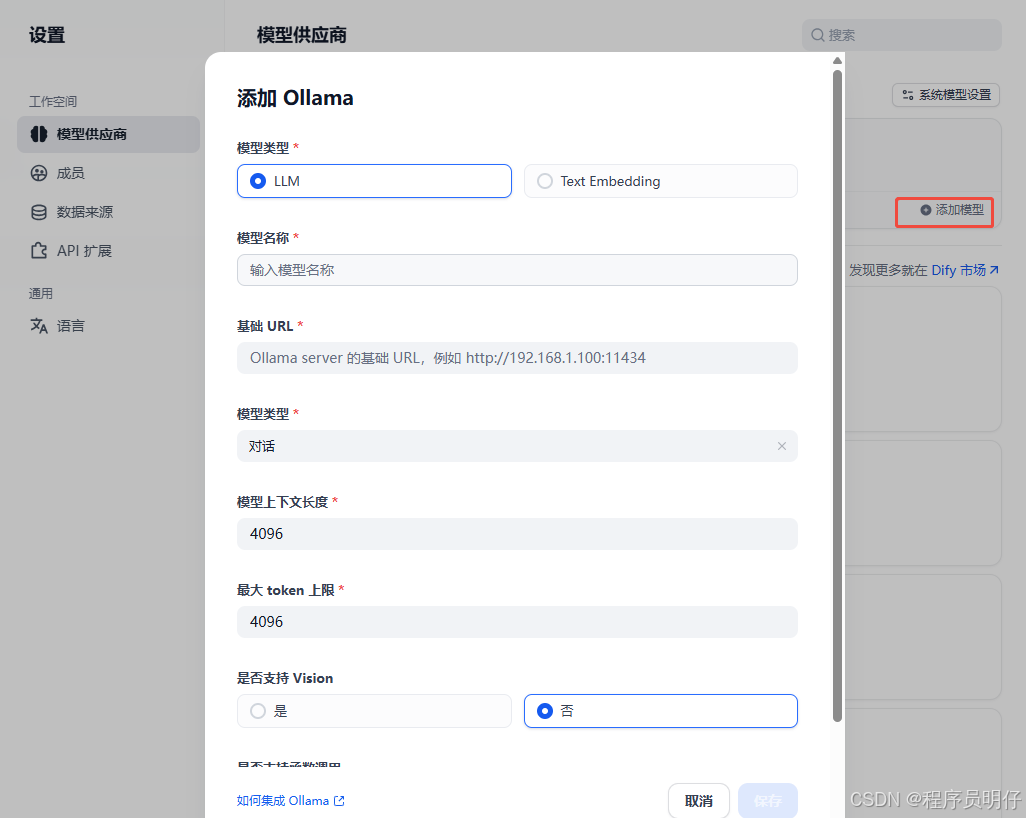Open the 如何集成 Ollama help link

pyautogui.click(x=290, y=800)
